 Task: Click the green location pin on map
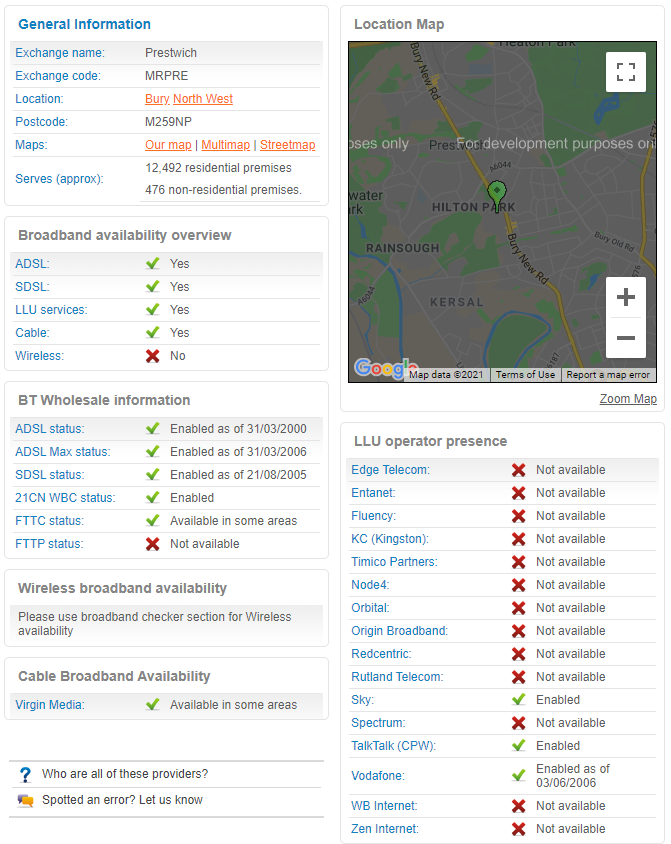497,195
